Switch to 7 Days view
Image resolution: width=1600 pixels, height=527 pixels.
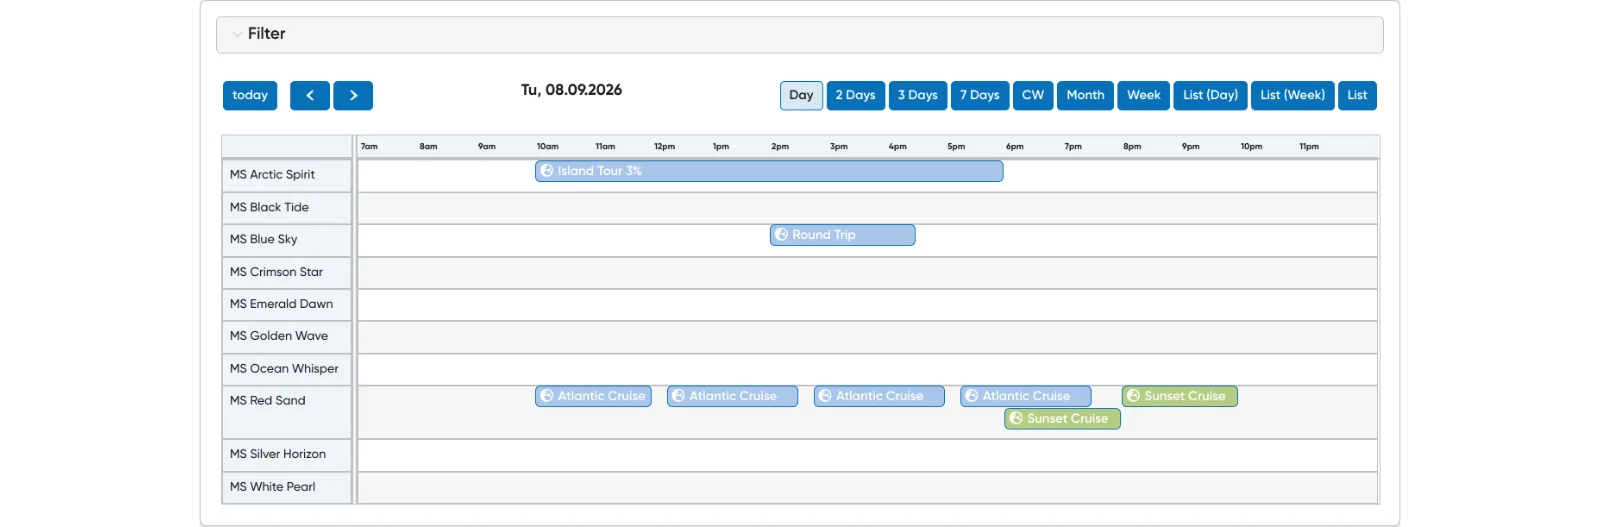[980, 95]
